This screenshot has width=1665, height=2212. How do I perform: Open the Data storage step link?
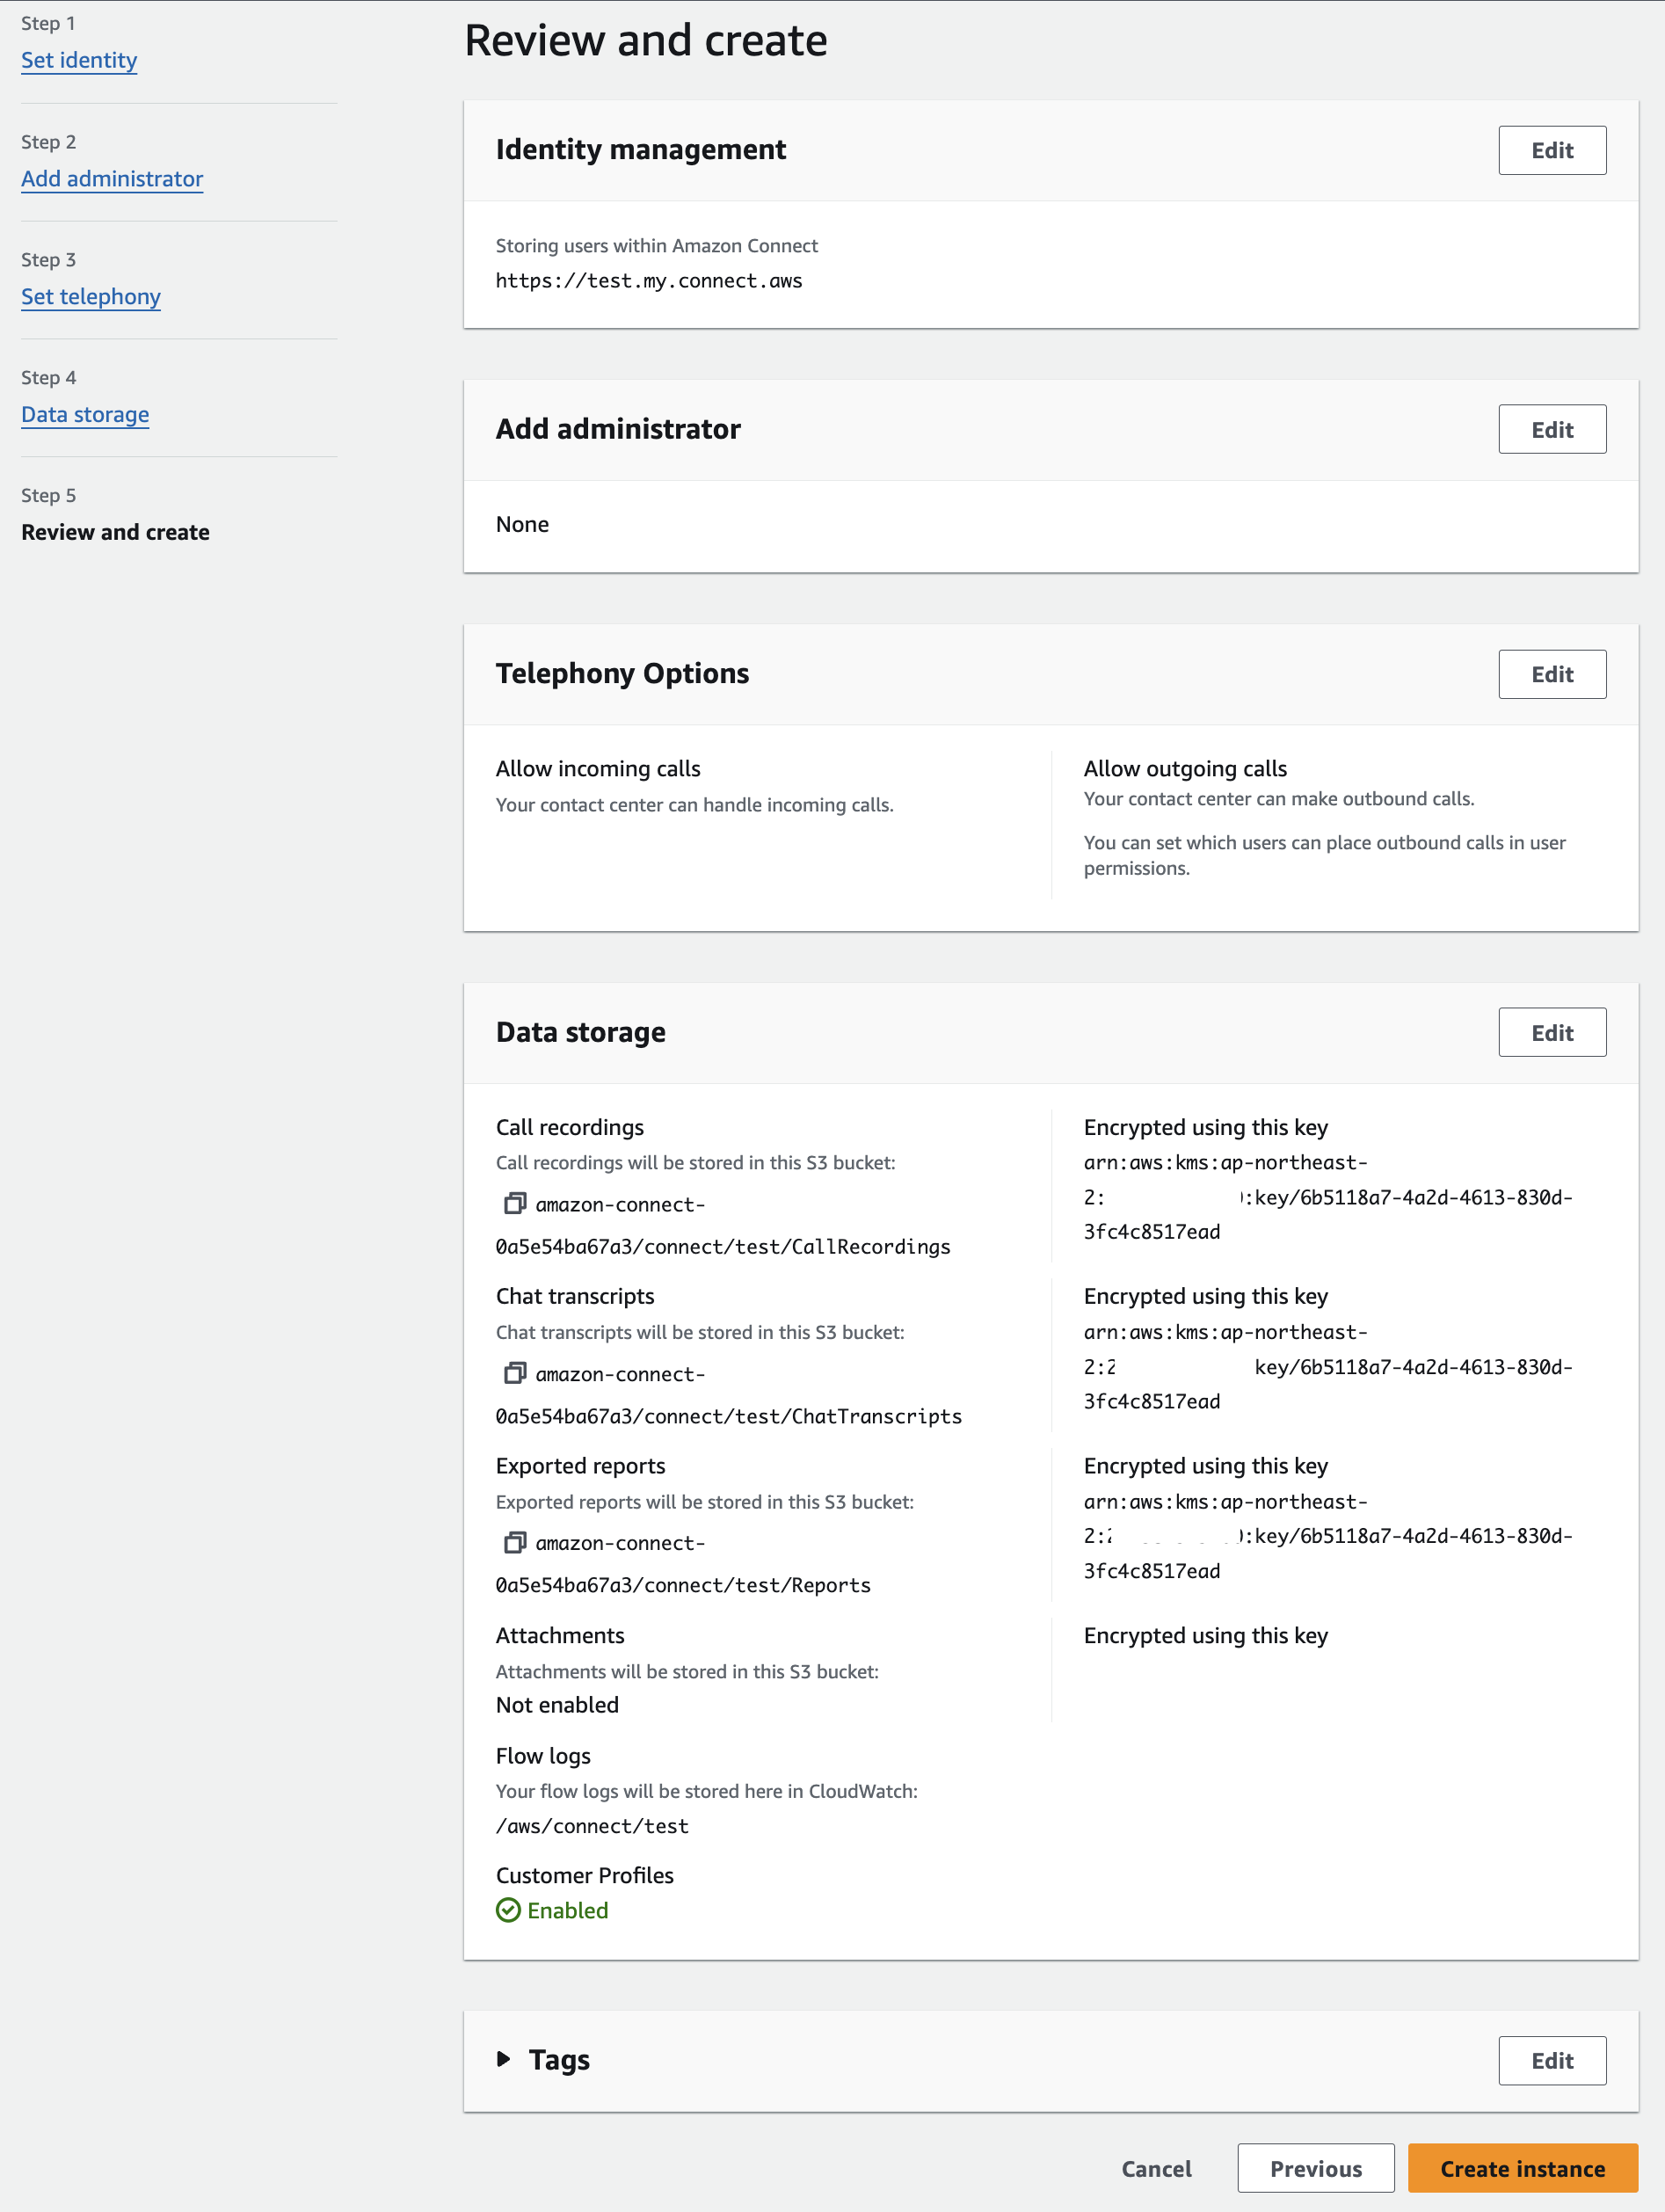pos(85,414)
